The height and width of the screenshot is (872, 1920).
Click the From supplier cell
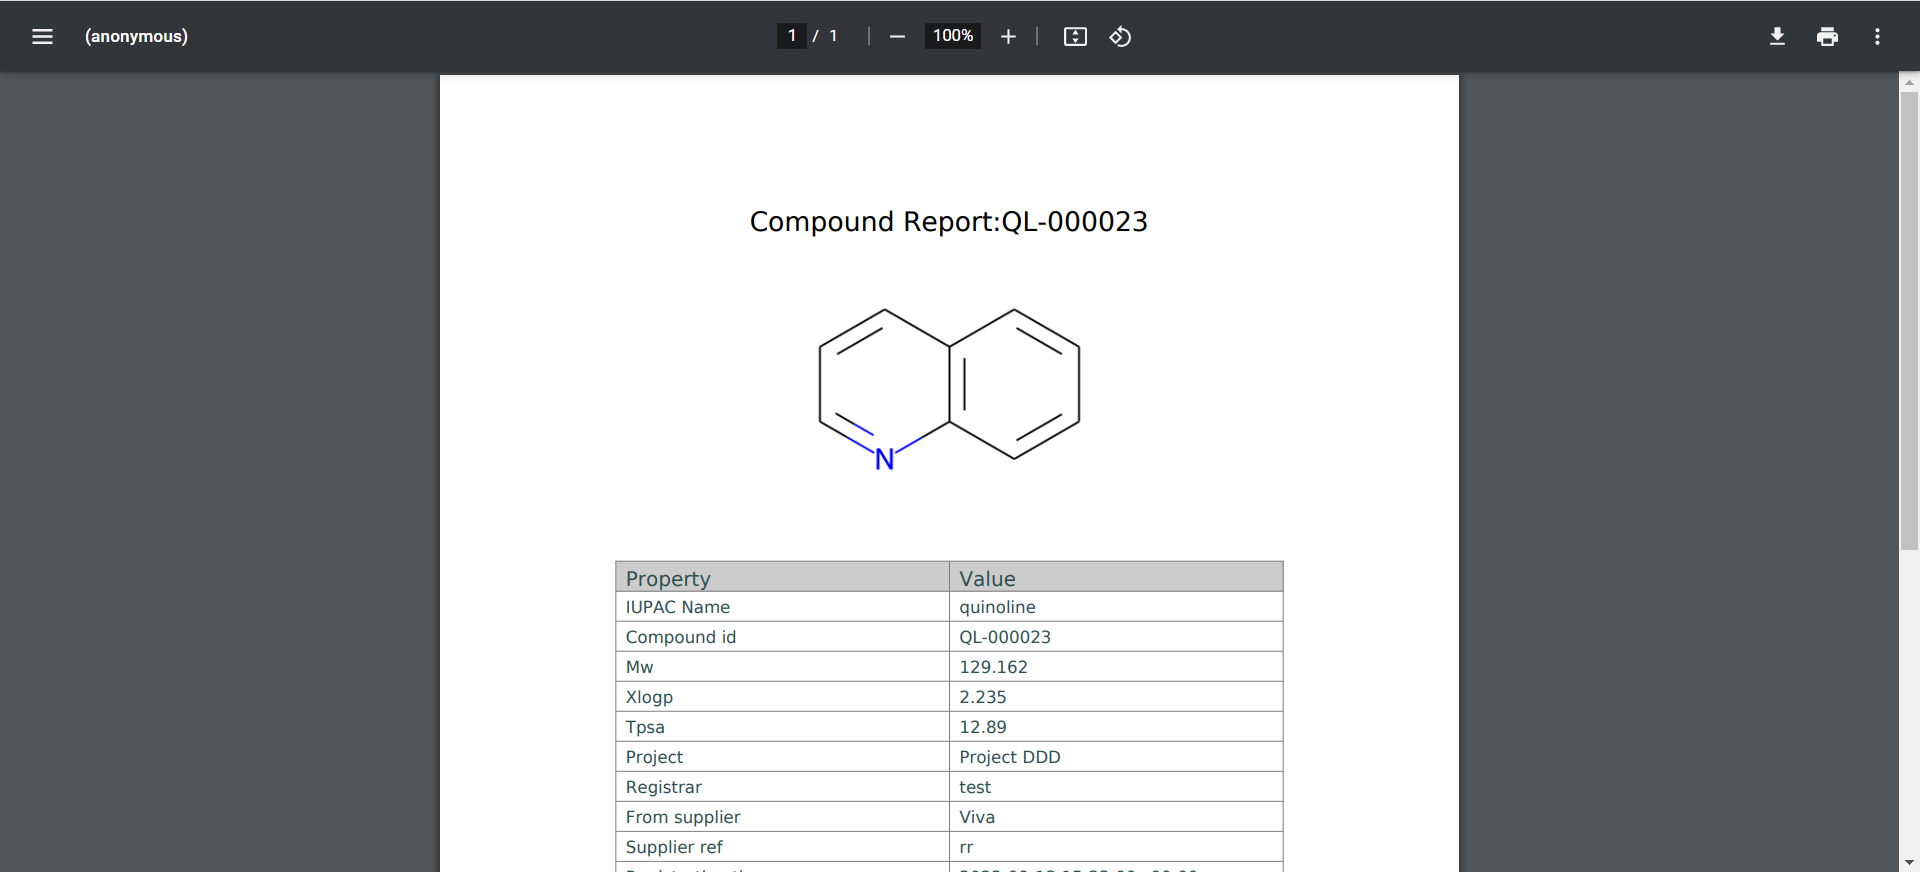(782, 817)
